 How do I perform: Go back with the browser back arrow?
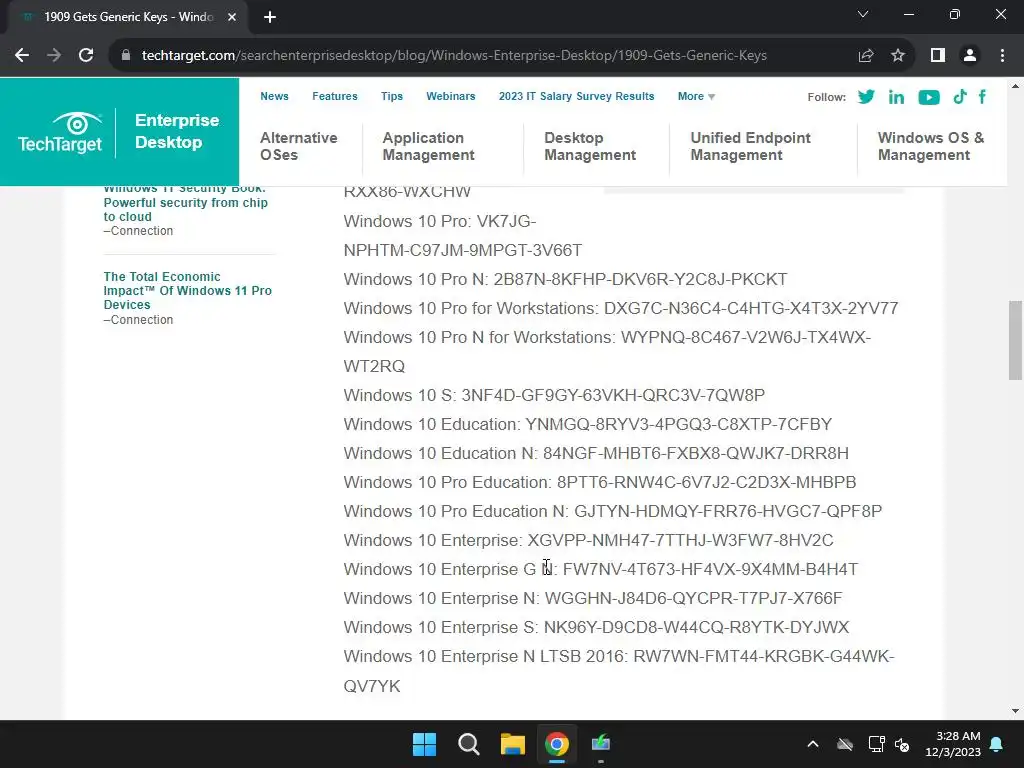pos(22,56)
